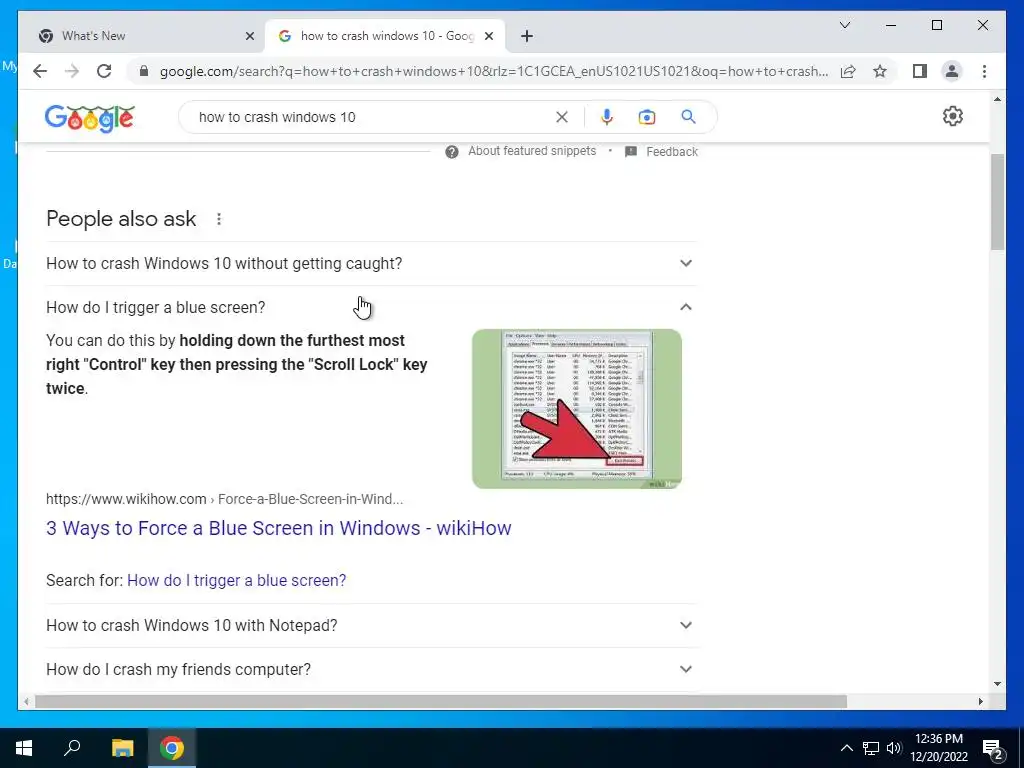Click the Google holiday logo
Screen dimensions: 1024x768
[89, 118]
